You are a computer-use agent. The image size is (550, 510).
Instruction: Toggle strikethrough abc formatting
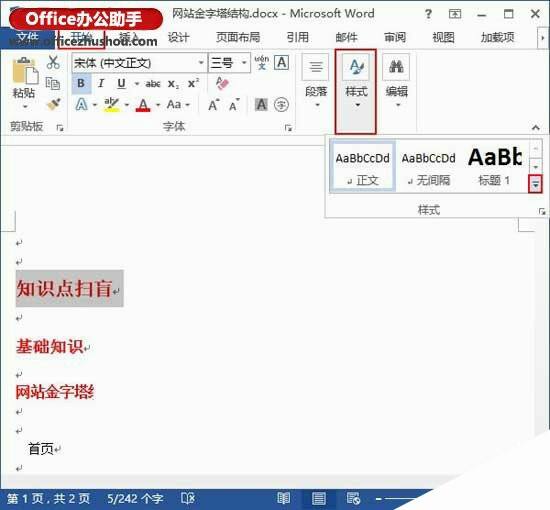pos(153,84)
